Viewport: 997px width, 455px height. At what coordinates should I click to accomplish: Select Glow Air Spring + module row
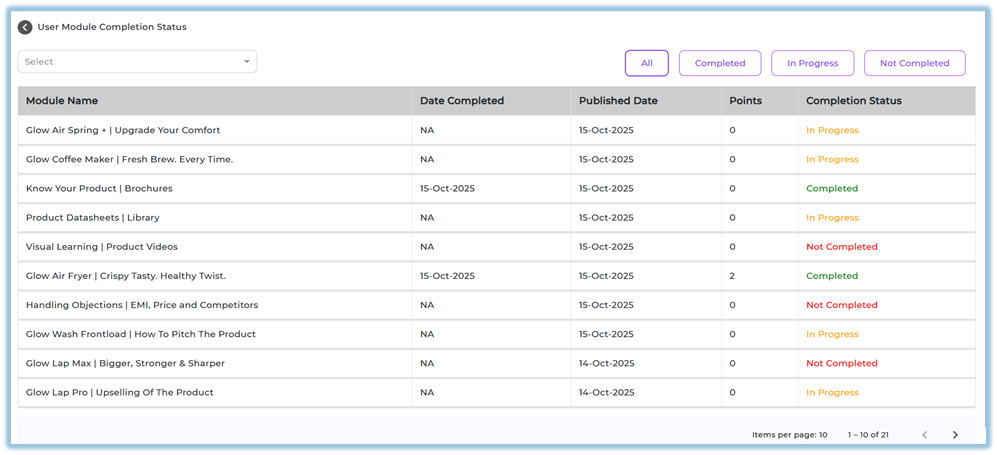[x=123, y=130]
